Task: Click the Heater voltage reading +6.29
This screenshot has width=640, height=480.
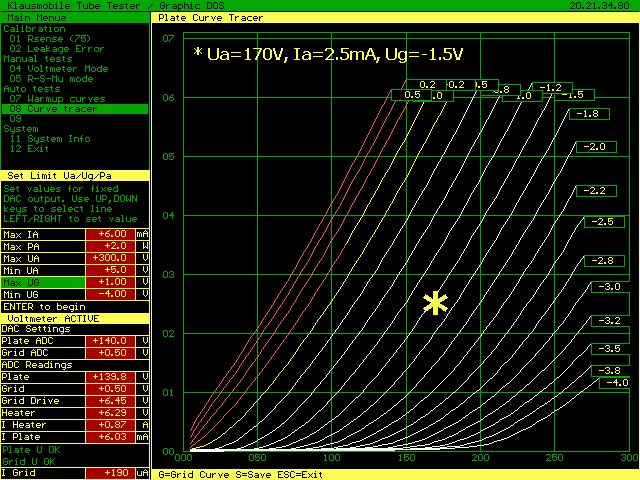Action: (110, 413)
